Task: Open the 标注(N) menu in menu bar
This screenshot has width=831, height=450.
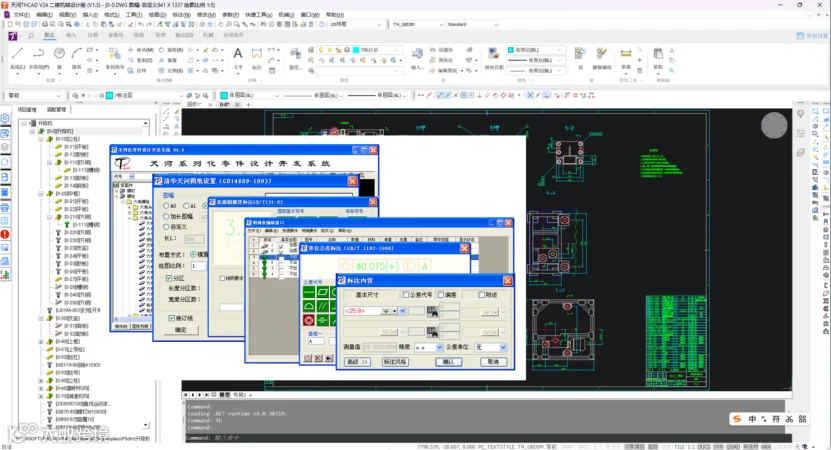Action: (x=181, y=15)
